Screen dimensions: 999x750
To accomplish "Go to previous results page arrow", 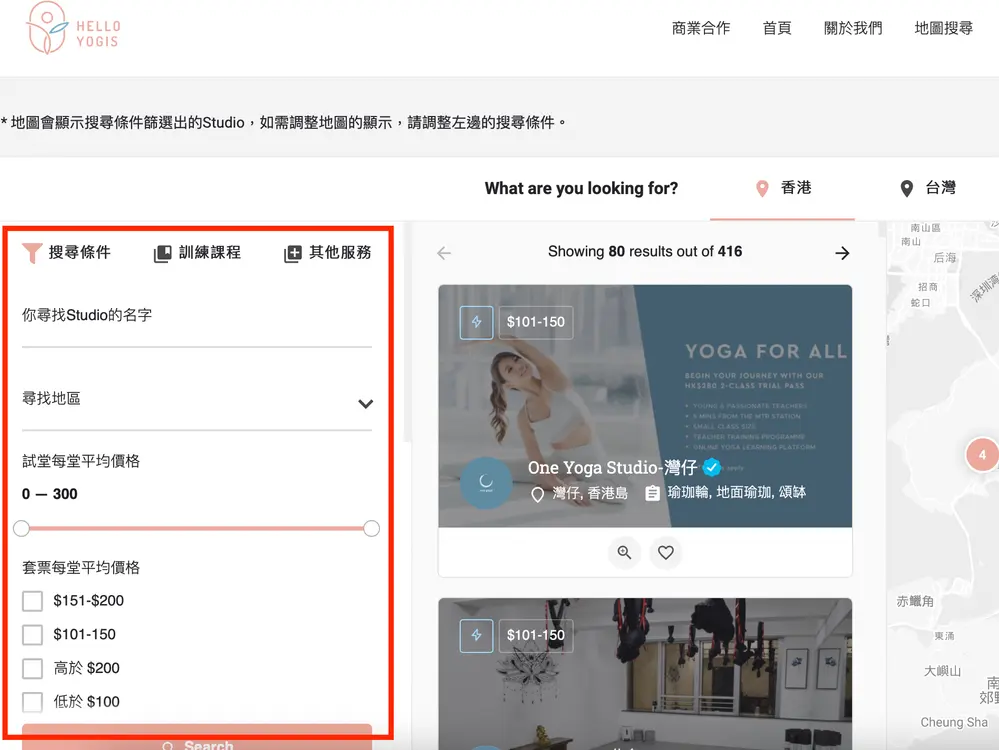I will pyautogui.click(x=444, y=253).
